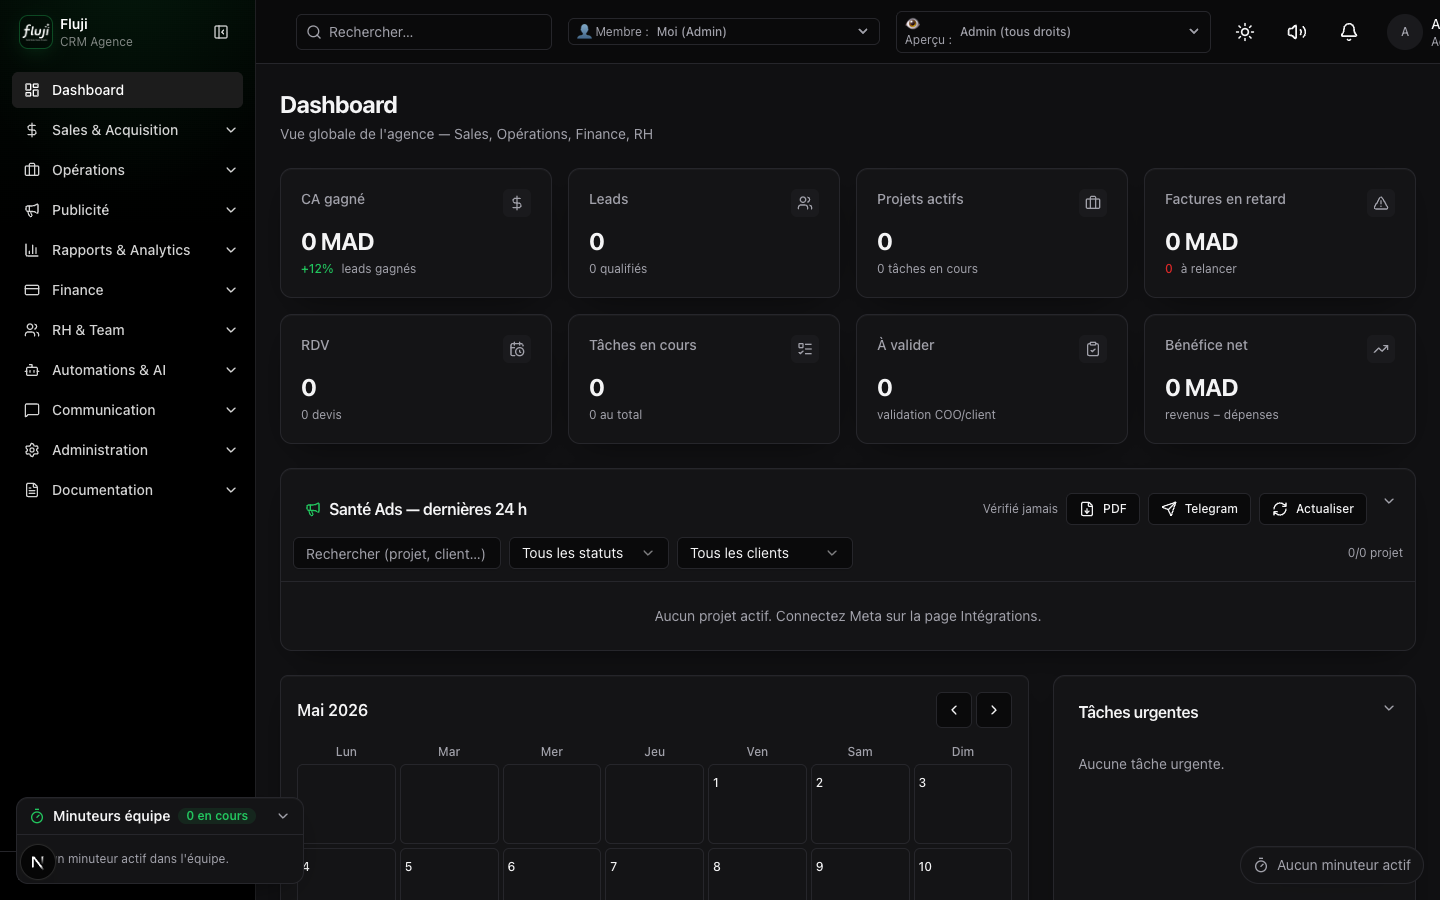Open Tous les clients filter
This screenshot has height=900, width=1440.
(765, 553)
